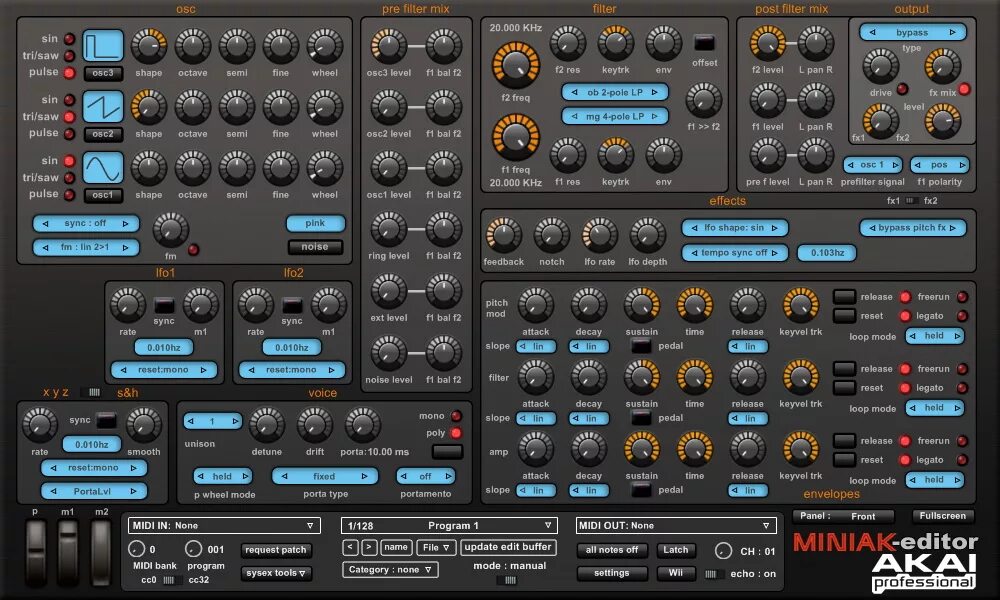
Task: Open the Program 1 preset dropdown
Action: [449, 525]
